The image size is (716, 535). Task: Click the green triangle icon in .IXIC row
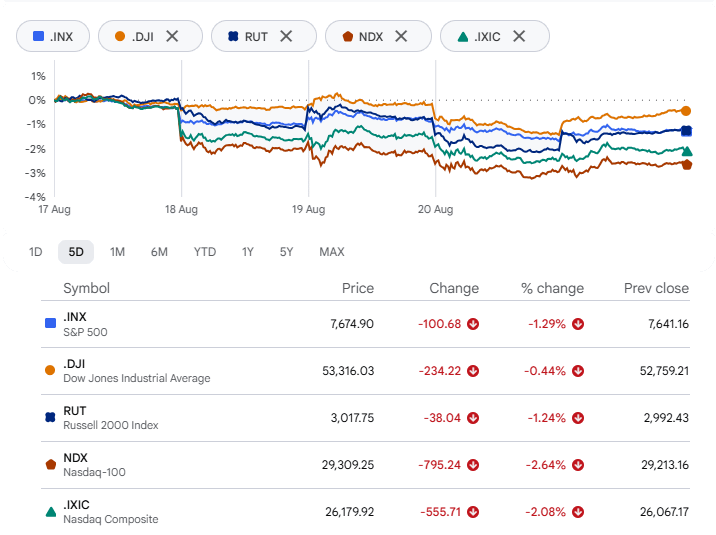pyautogui.click(x=51, y=512)
